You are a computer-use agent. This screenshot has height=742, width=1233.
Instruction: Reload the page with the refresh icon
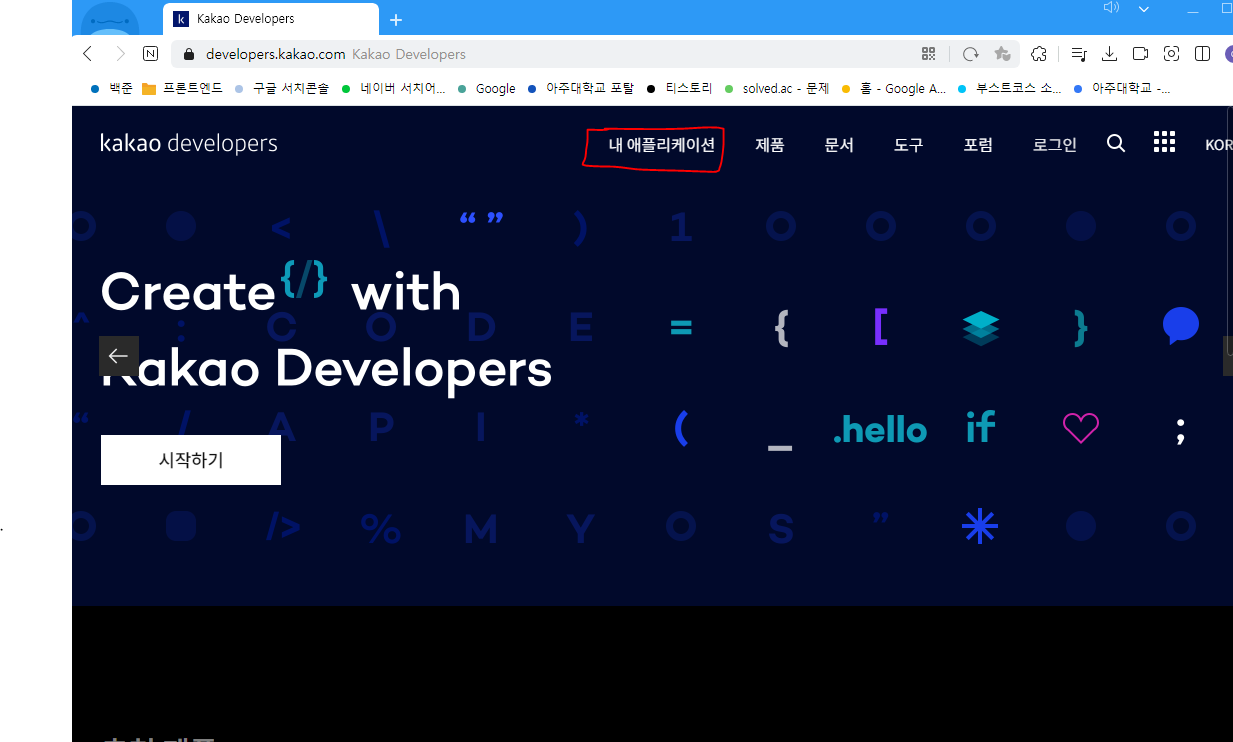[x=970, y=54]
